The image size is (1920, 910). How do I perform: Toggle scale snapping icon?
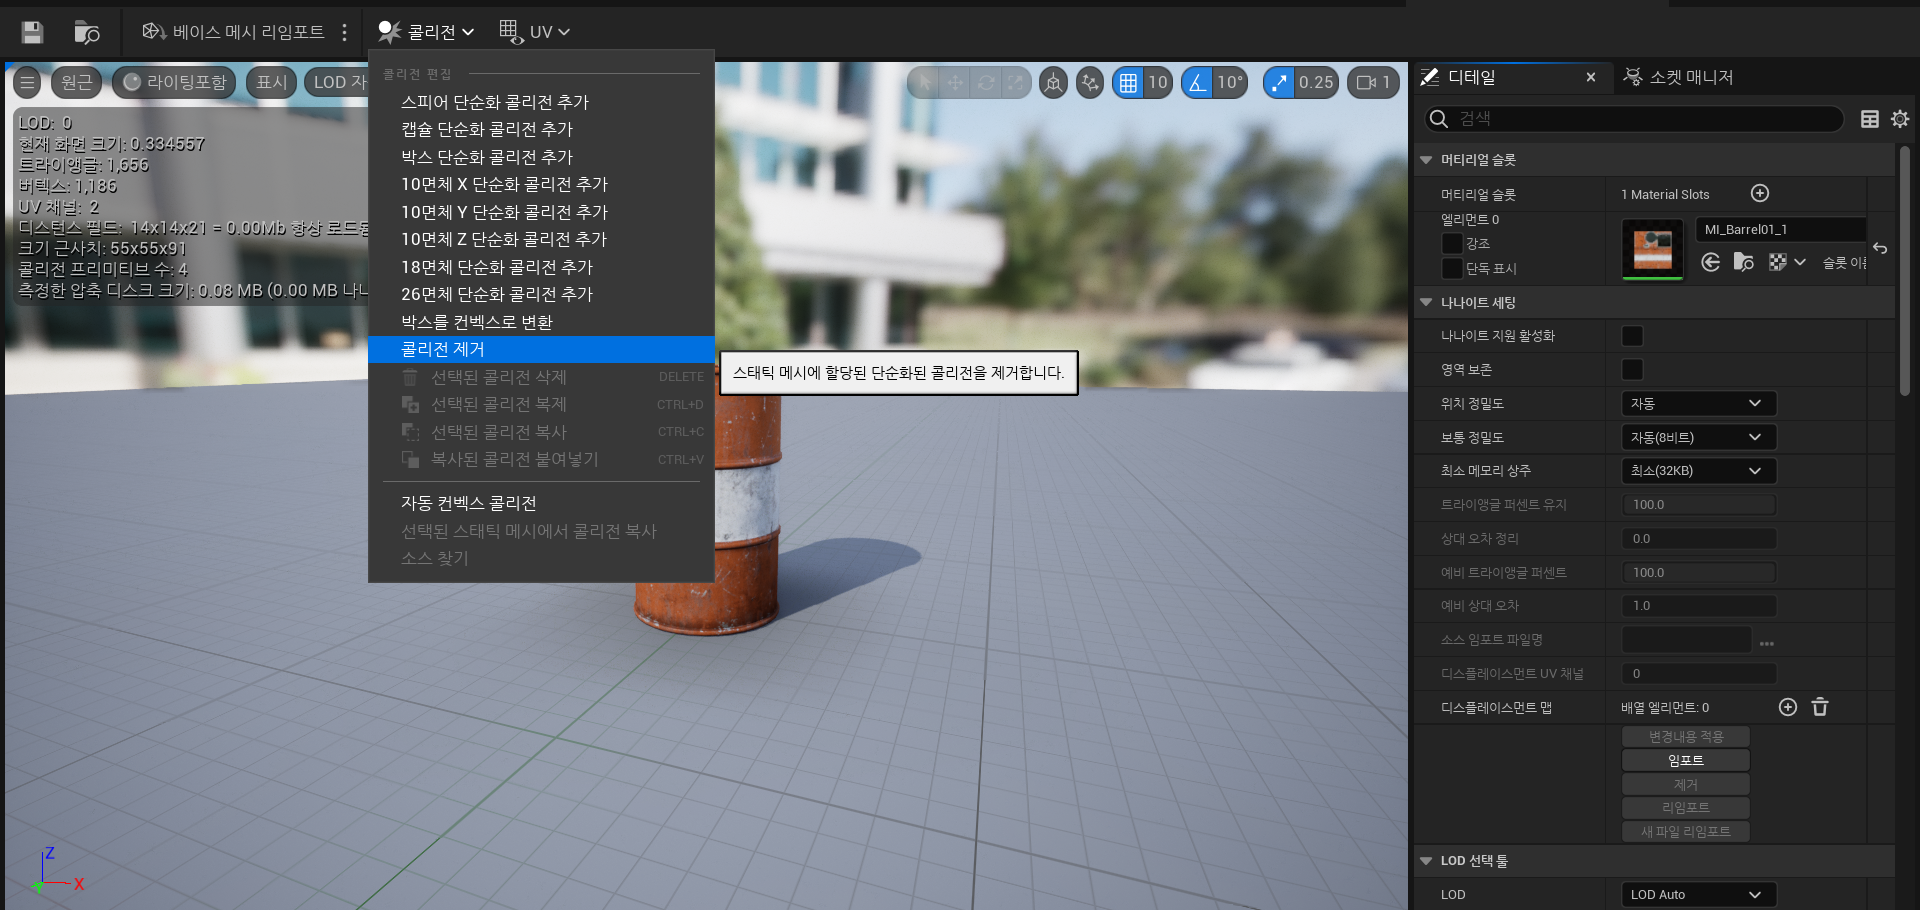coord(1279,82)
